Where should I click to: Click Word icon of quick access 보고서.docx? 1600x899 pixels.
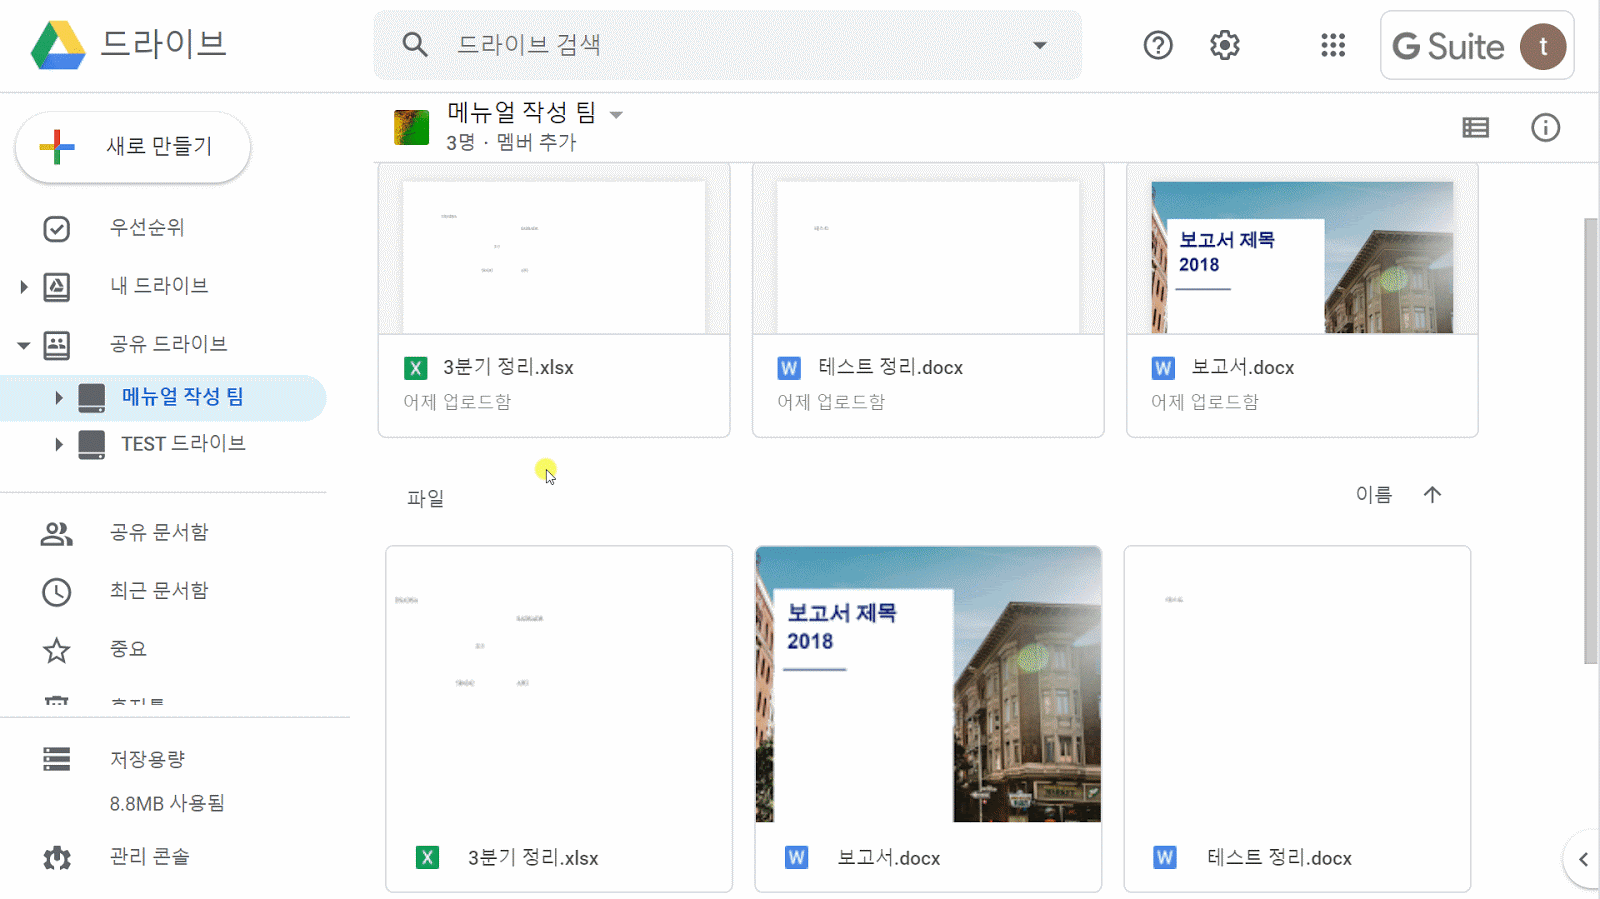tap(1163, 368)
